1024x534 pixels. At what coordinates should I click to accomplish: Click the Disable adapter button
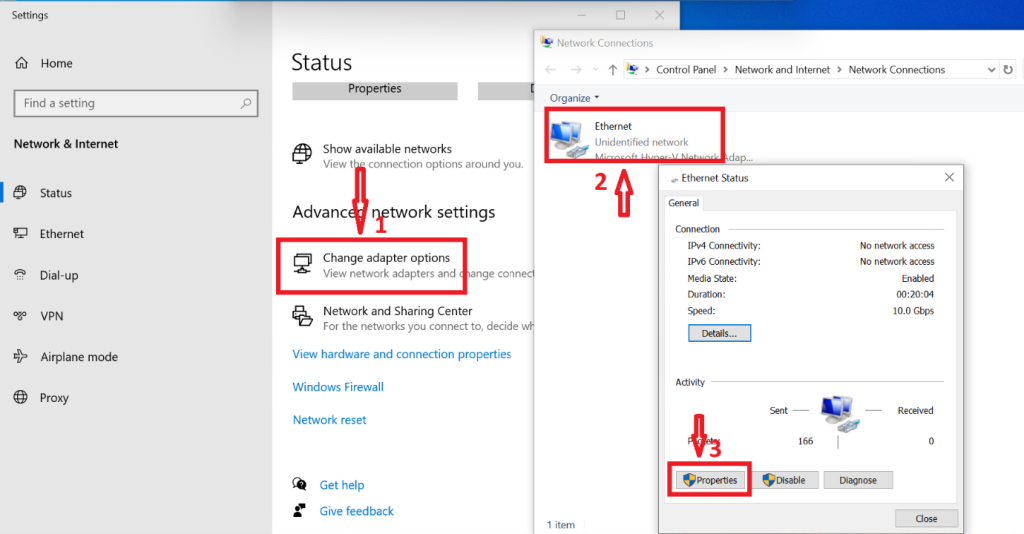click(x=784, y=480)
